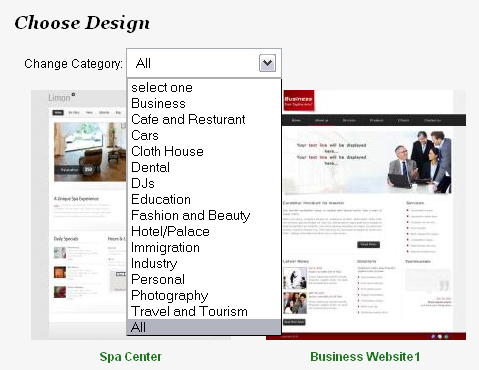Open the Change Category combo box
Image resolution: width=479 pixels, height=370 pixels.
[204, 63]
